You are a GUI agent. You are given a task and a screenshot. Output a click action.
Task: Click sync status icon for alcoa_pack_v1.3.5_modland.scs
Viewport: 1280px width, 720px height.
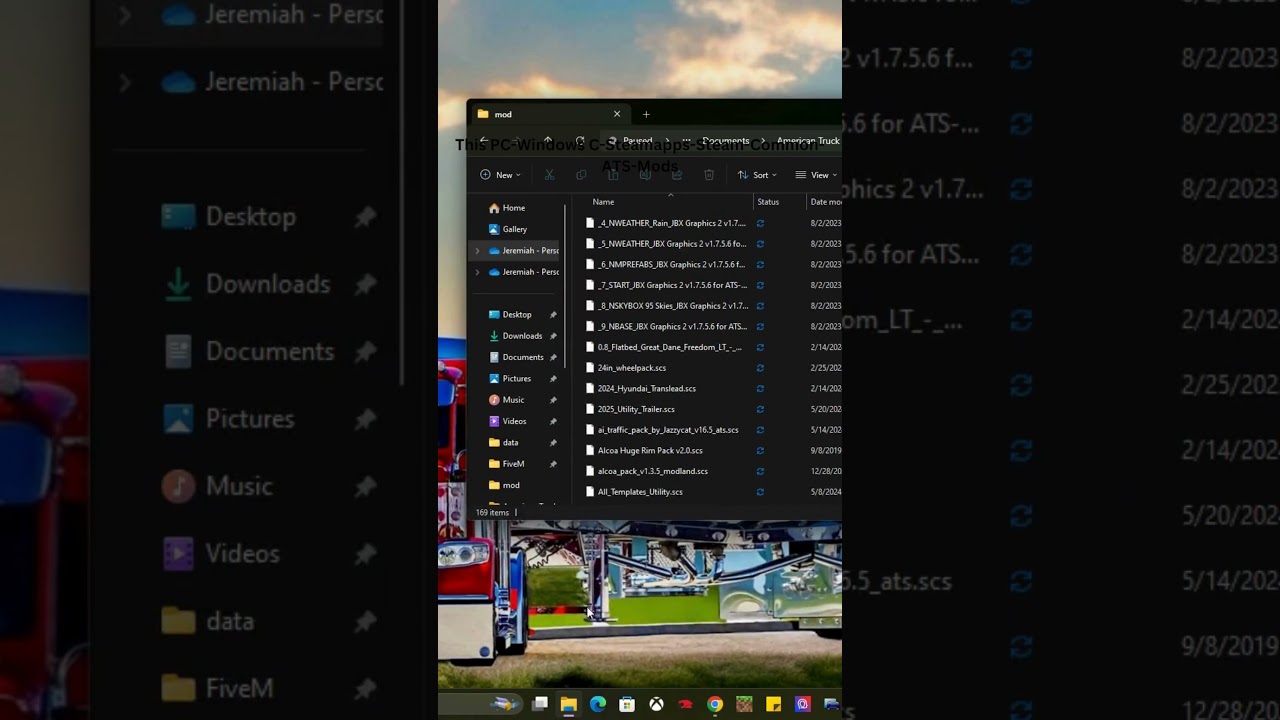tap(760, 471)
